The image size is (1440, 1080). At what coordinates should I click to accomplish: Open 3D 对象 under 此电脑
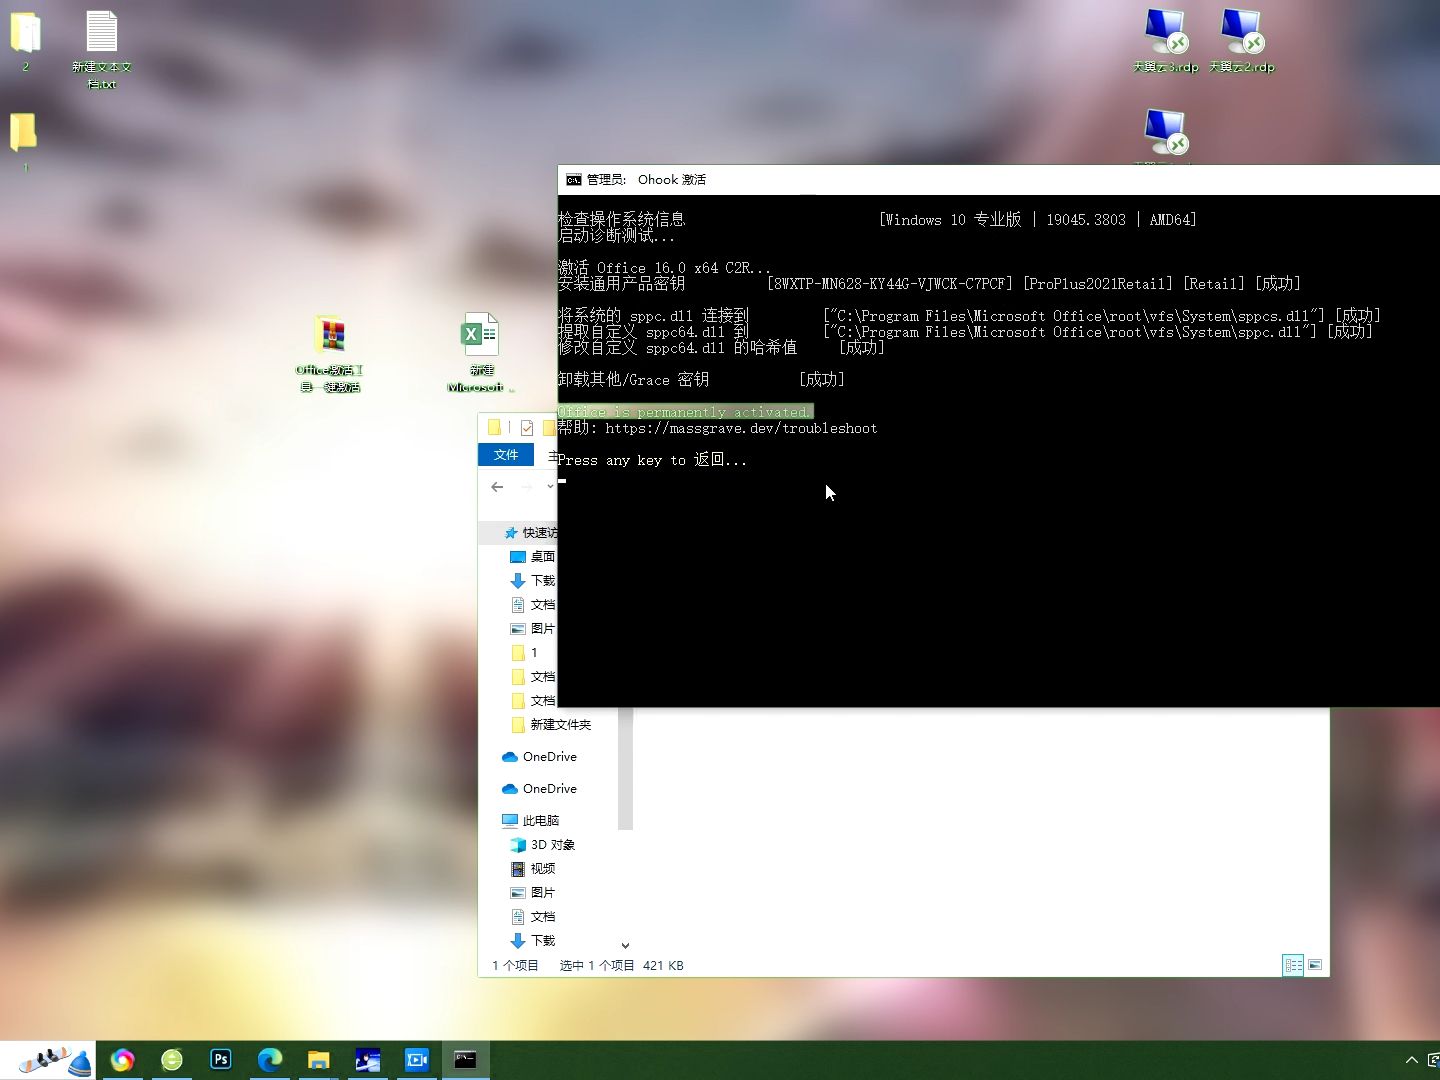click(542, 845)
